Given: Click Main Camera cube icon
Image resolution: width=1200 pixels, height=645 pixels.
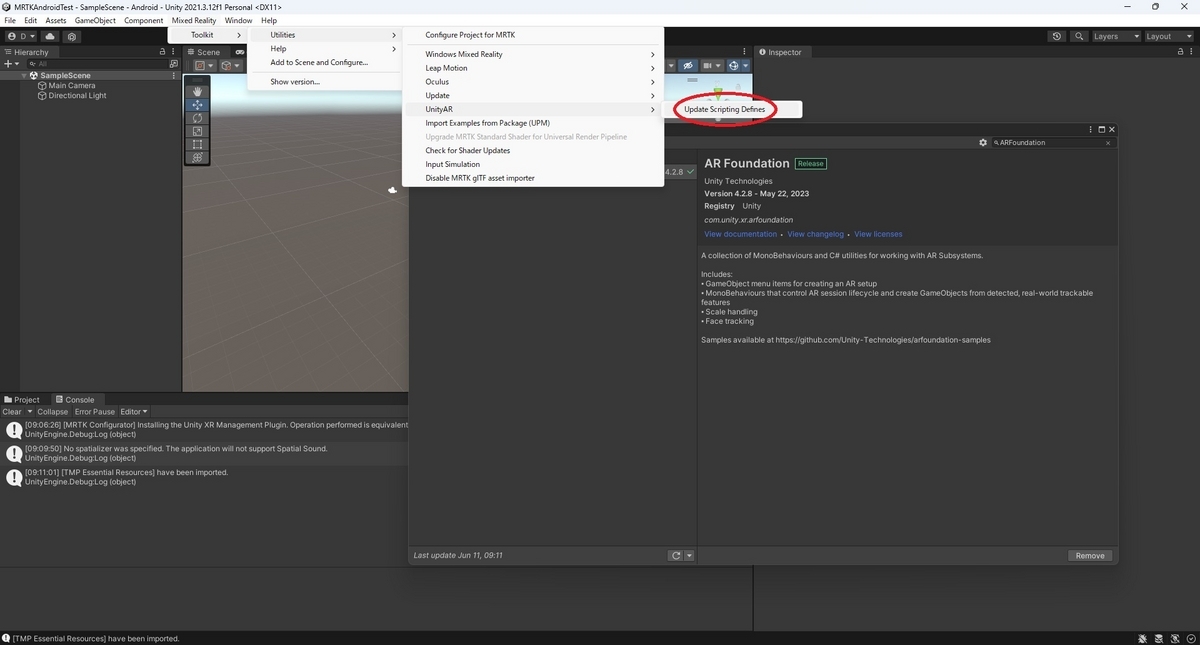Looking at the screenshot, I should click(42, 86).
